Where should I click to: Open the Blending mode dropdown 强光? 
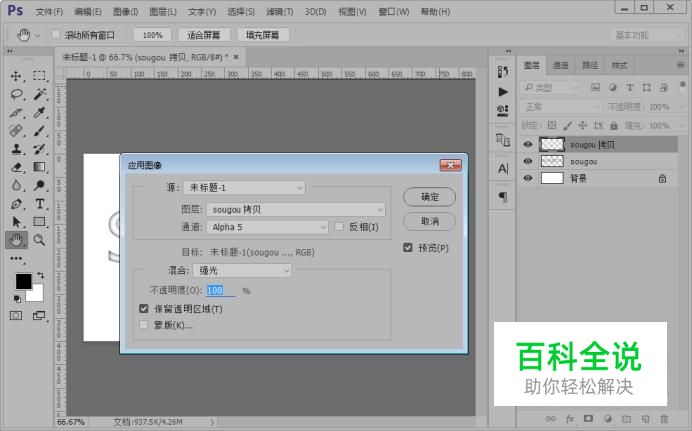242,270
